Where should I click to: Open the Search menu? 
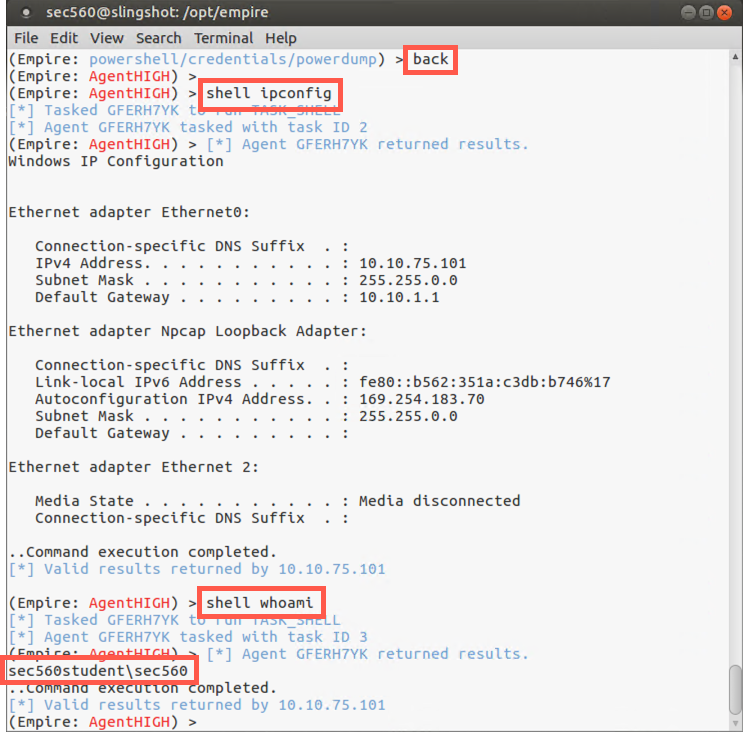tap(159, 38)
